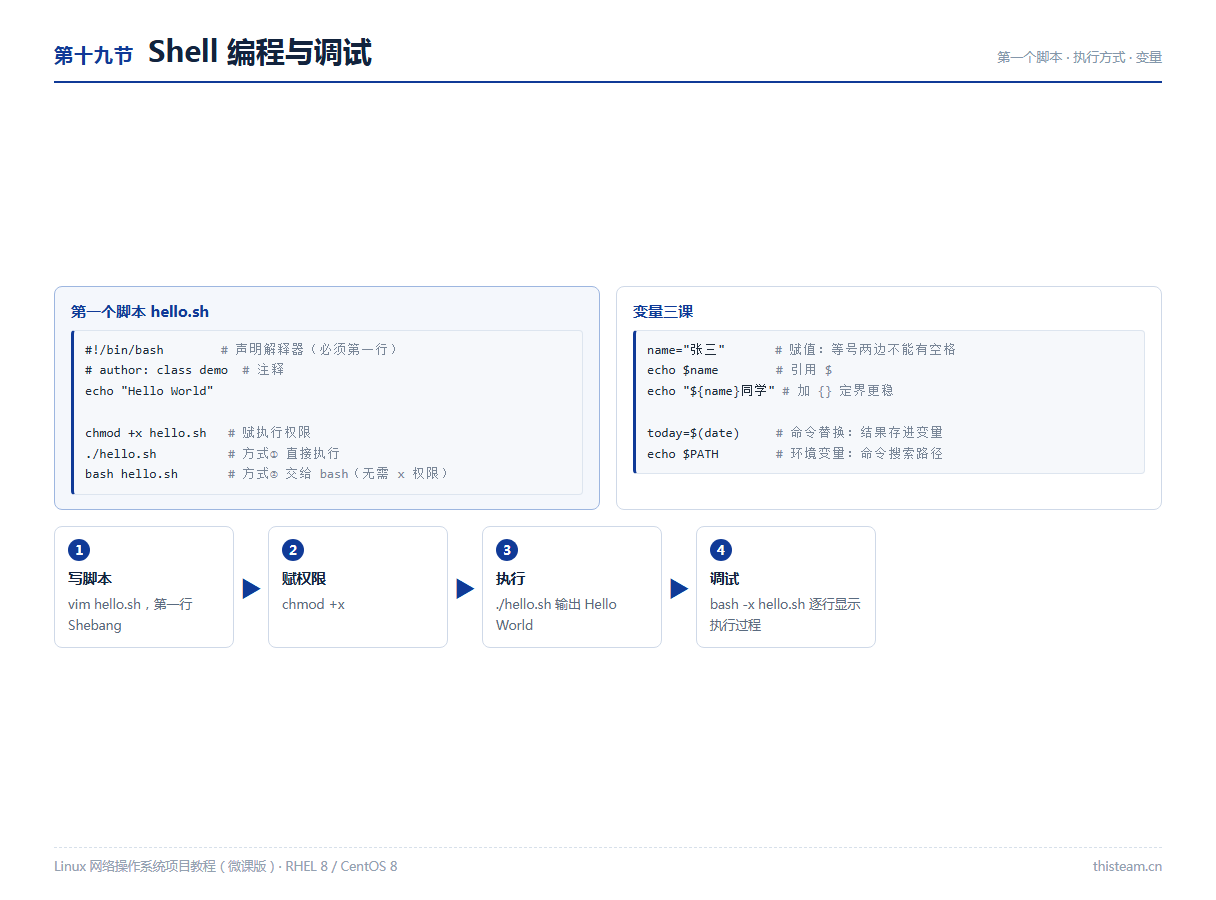The image size is (1216, 900).
Task: Click the step title 执行
Action: (x=510, y=579)
